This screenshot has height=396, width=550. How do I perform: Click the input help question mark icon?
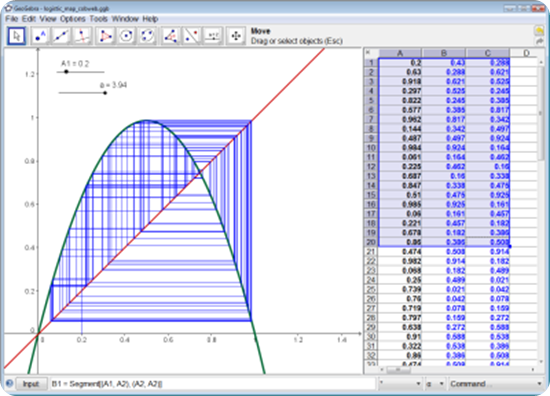[x=9, y=384]
